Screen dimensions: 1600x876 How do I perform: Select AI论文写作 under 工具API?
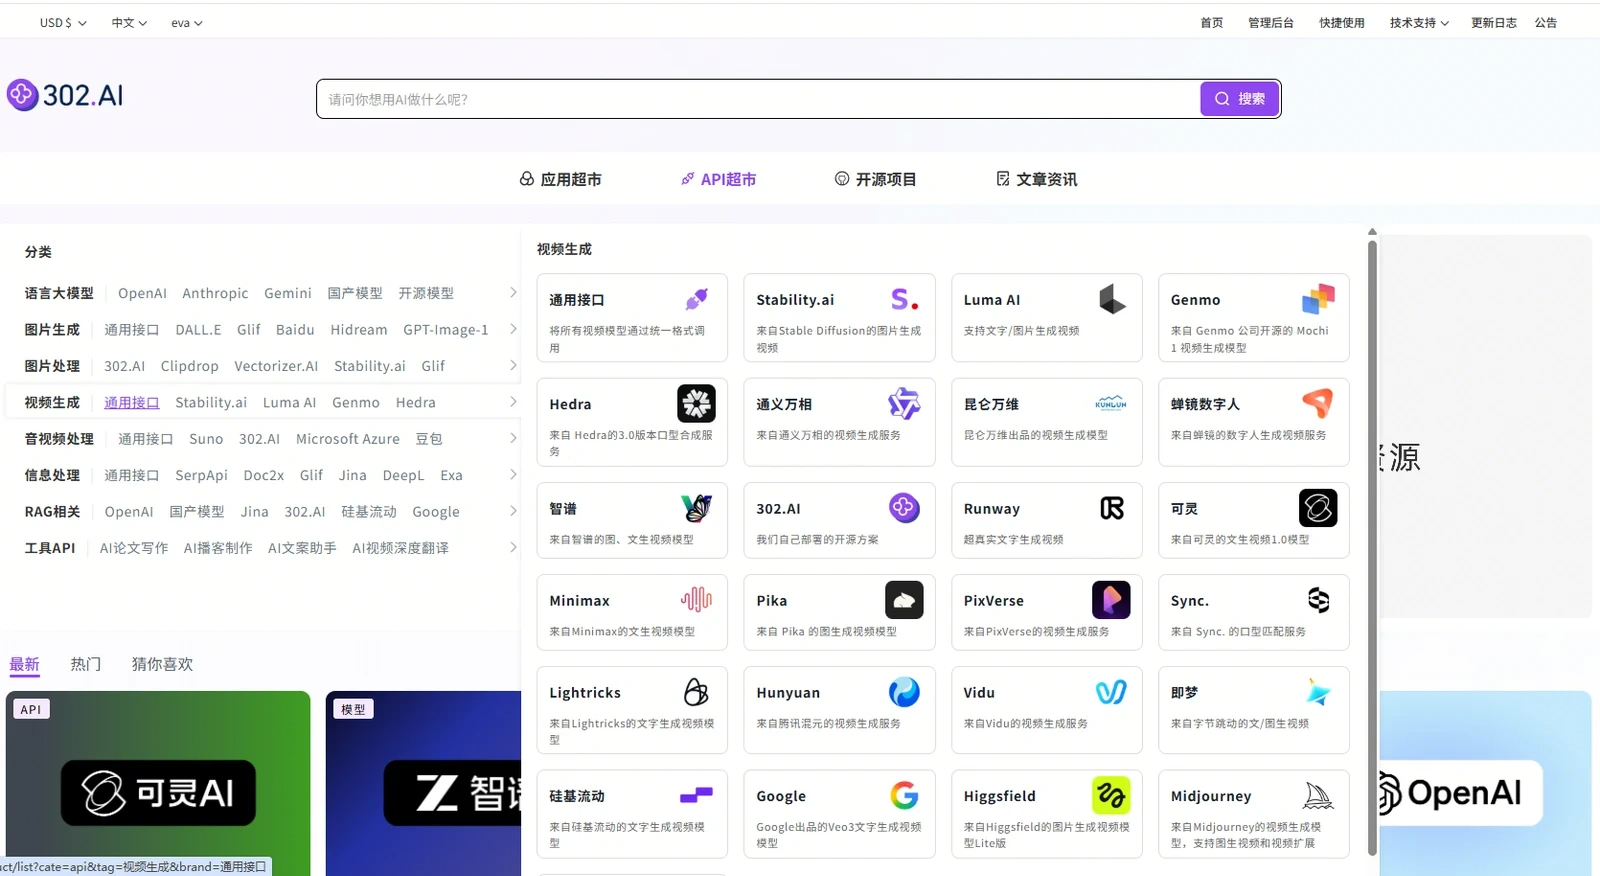[x=134, y=548]
